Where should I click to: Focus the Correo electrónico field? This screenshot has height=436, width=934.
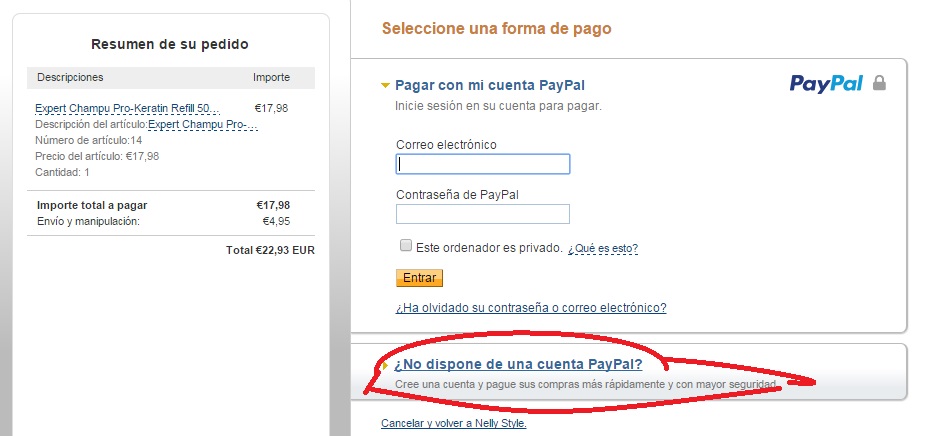(482, 164)
